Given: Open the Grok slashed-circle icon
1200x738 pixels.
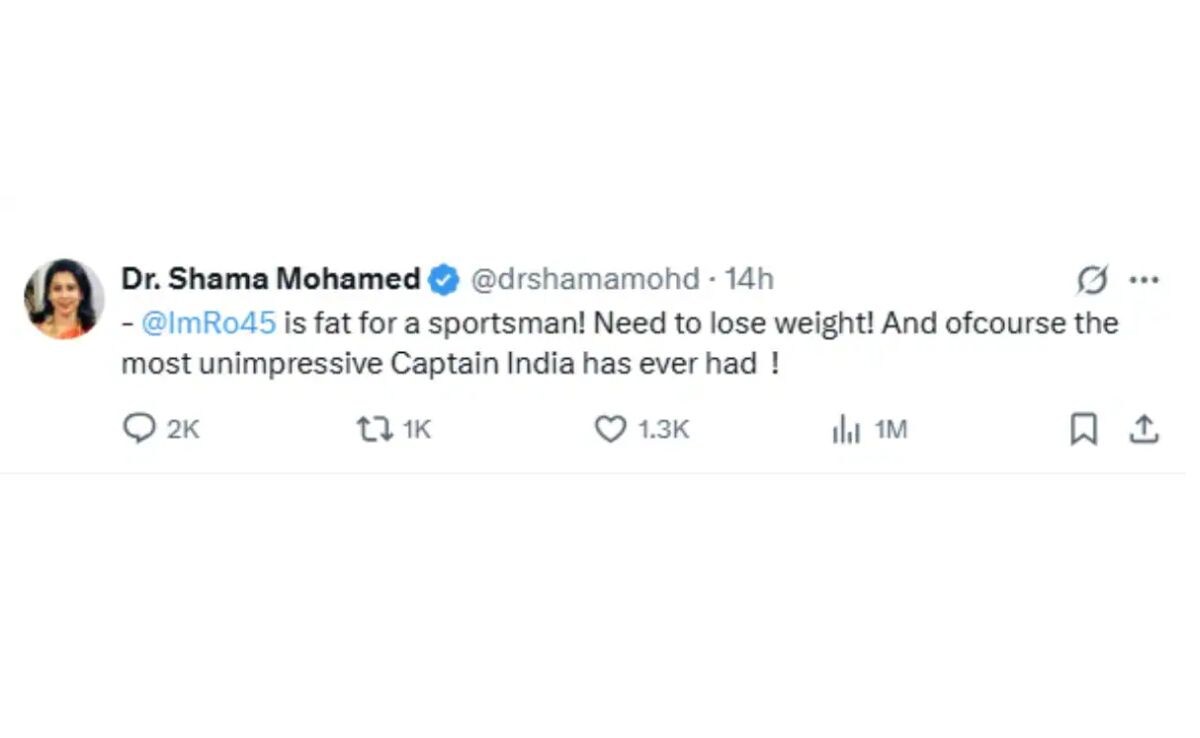Looking at the screenshot, I should point(1092,281).
